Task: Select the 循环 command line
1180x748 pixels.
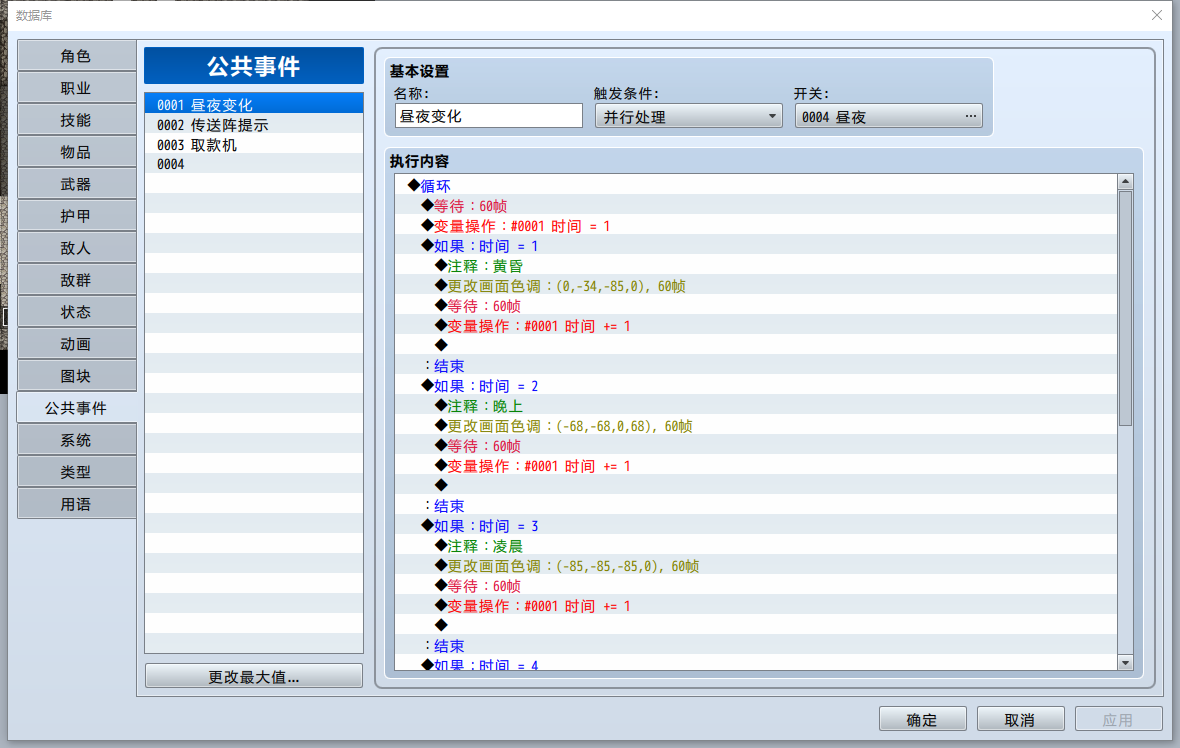Action: coord(756,185)
